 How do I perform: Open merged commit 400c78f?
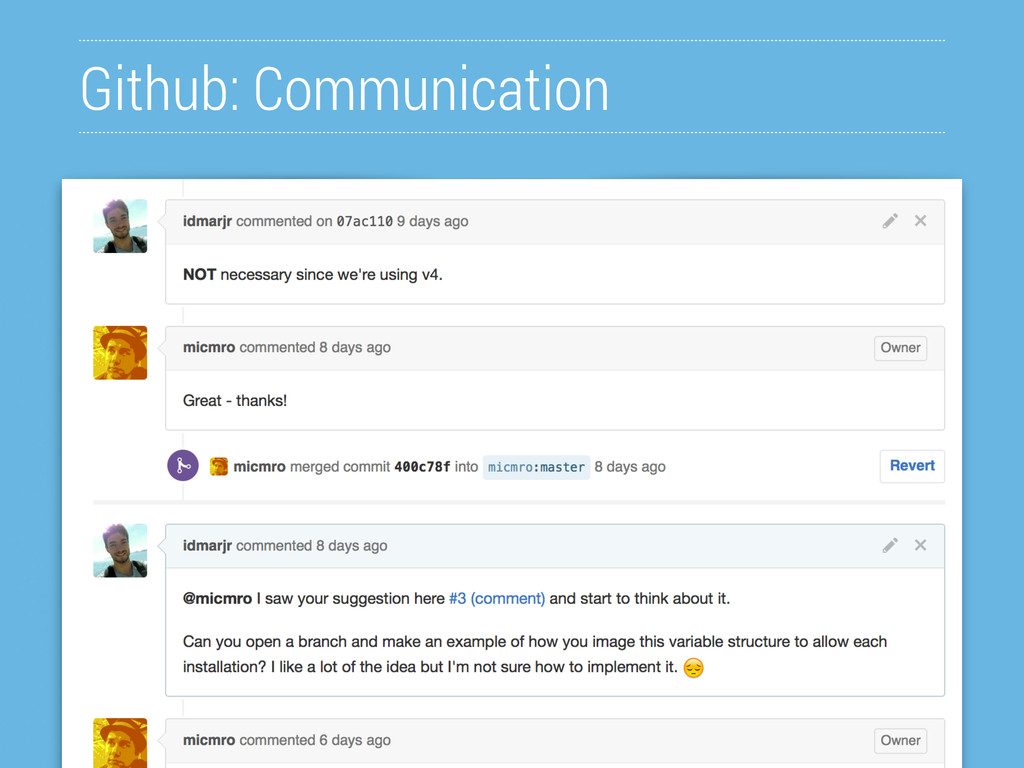click(422, 467)
